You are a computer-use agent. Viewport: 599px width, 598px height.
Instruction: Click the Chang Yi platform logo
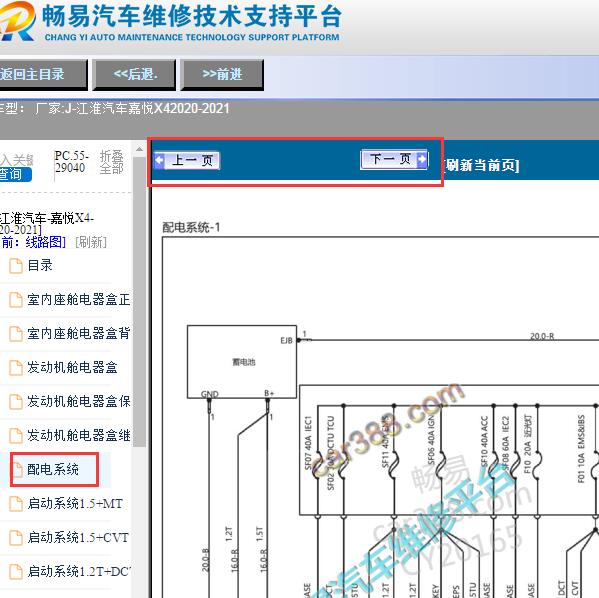(18, 21)
